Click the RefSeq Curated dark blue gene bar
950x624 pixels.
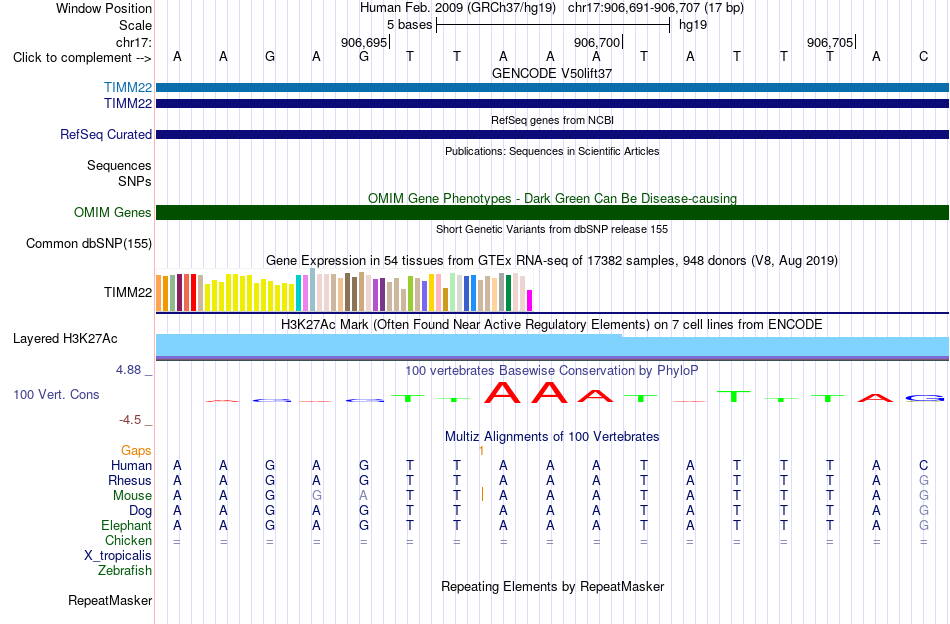553,134
